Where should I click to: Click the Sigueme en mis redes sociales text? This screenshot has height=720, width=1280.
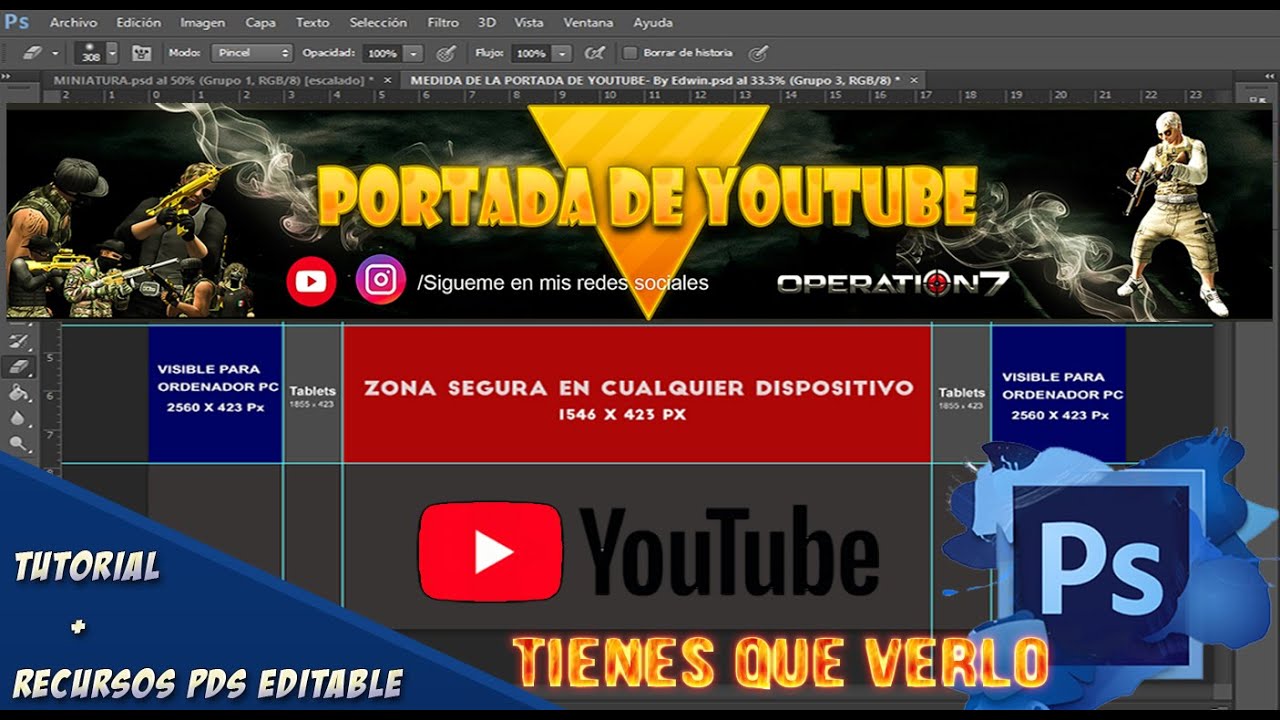[563, 283]
